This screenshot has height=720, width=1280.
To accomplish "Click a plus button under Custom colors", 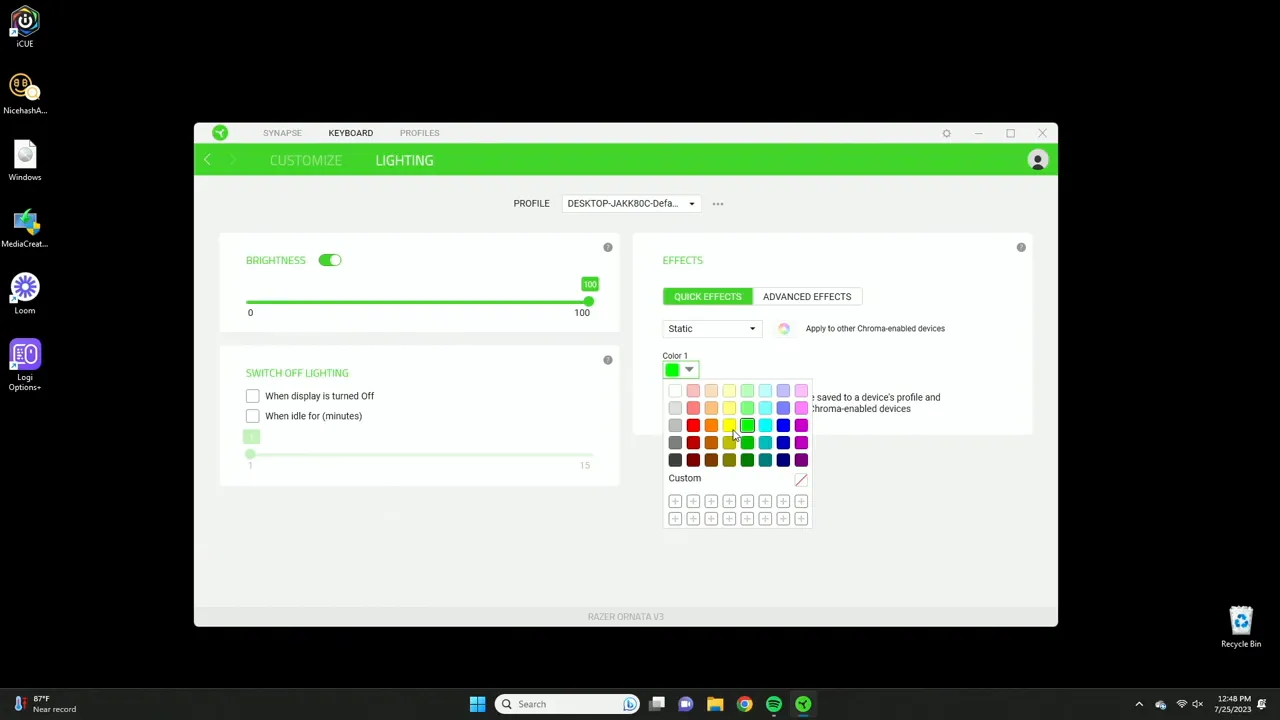I will (x=675, y=500).
